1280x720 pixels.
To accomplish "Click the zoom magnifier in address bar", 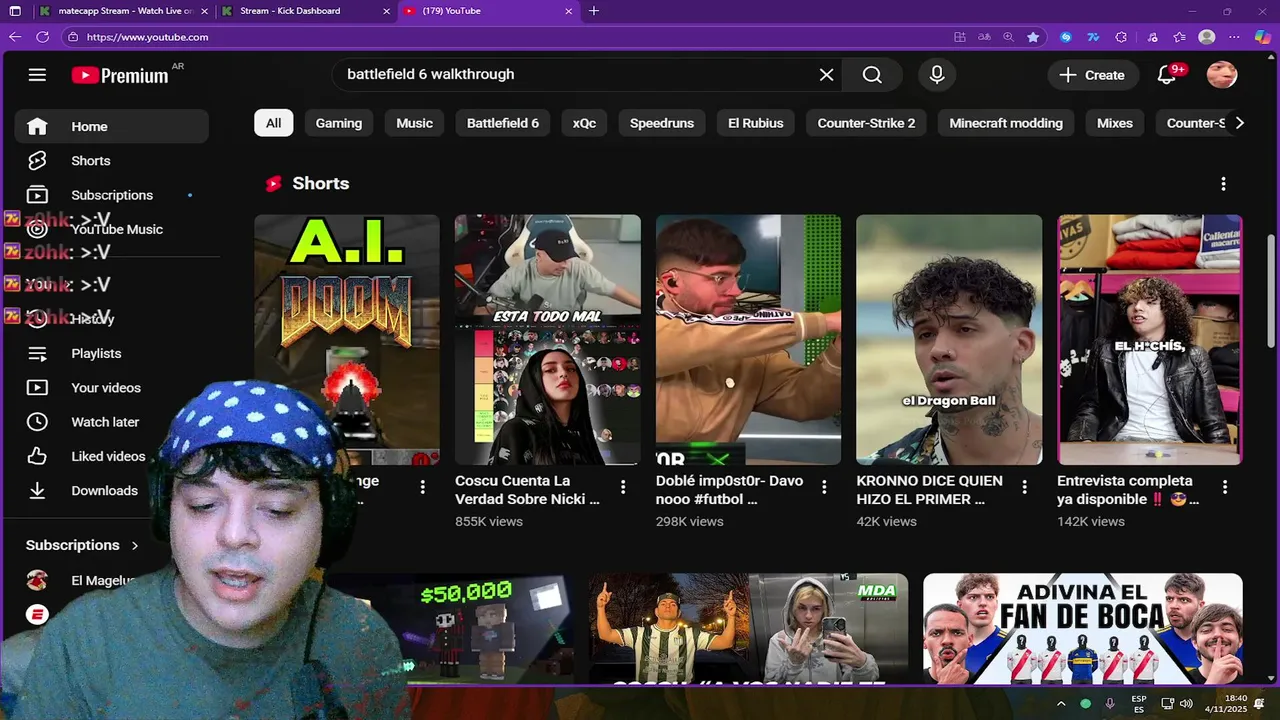I will 1008,37.
